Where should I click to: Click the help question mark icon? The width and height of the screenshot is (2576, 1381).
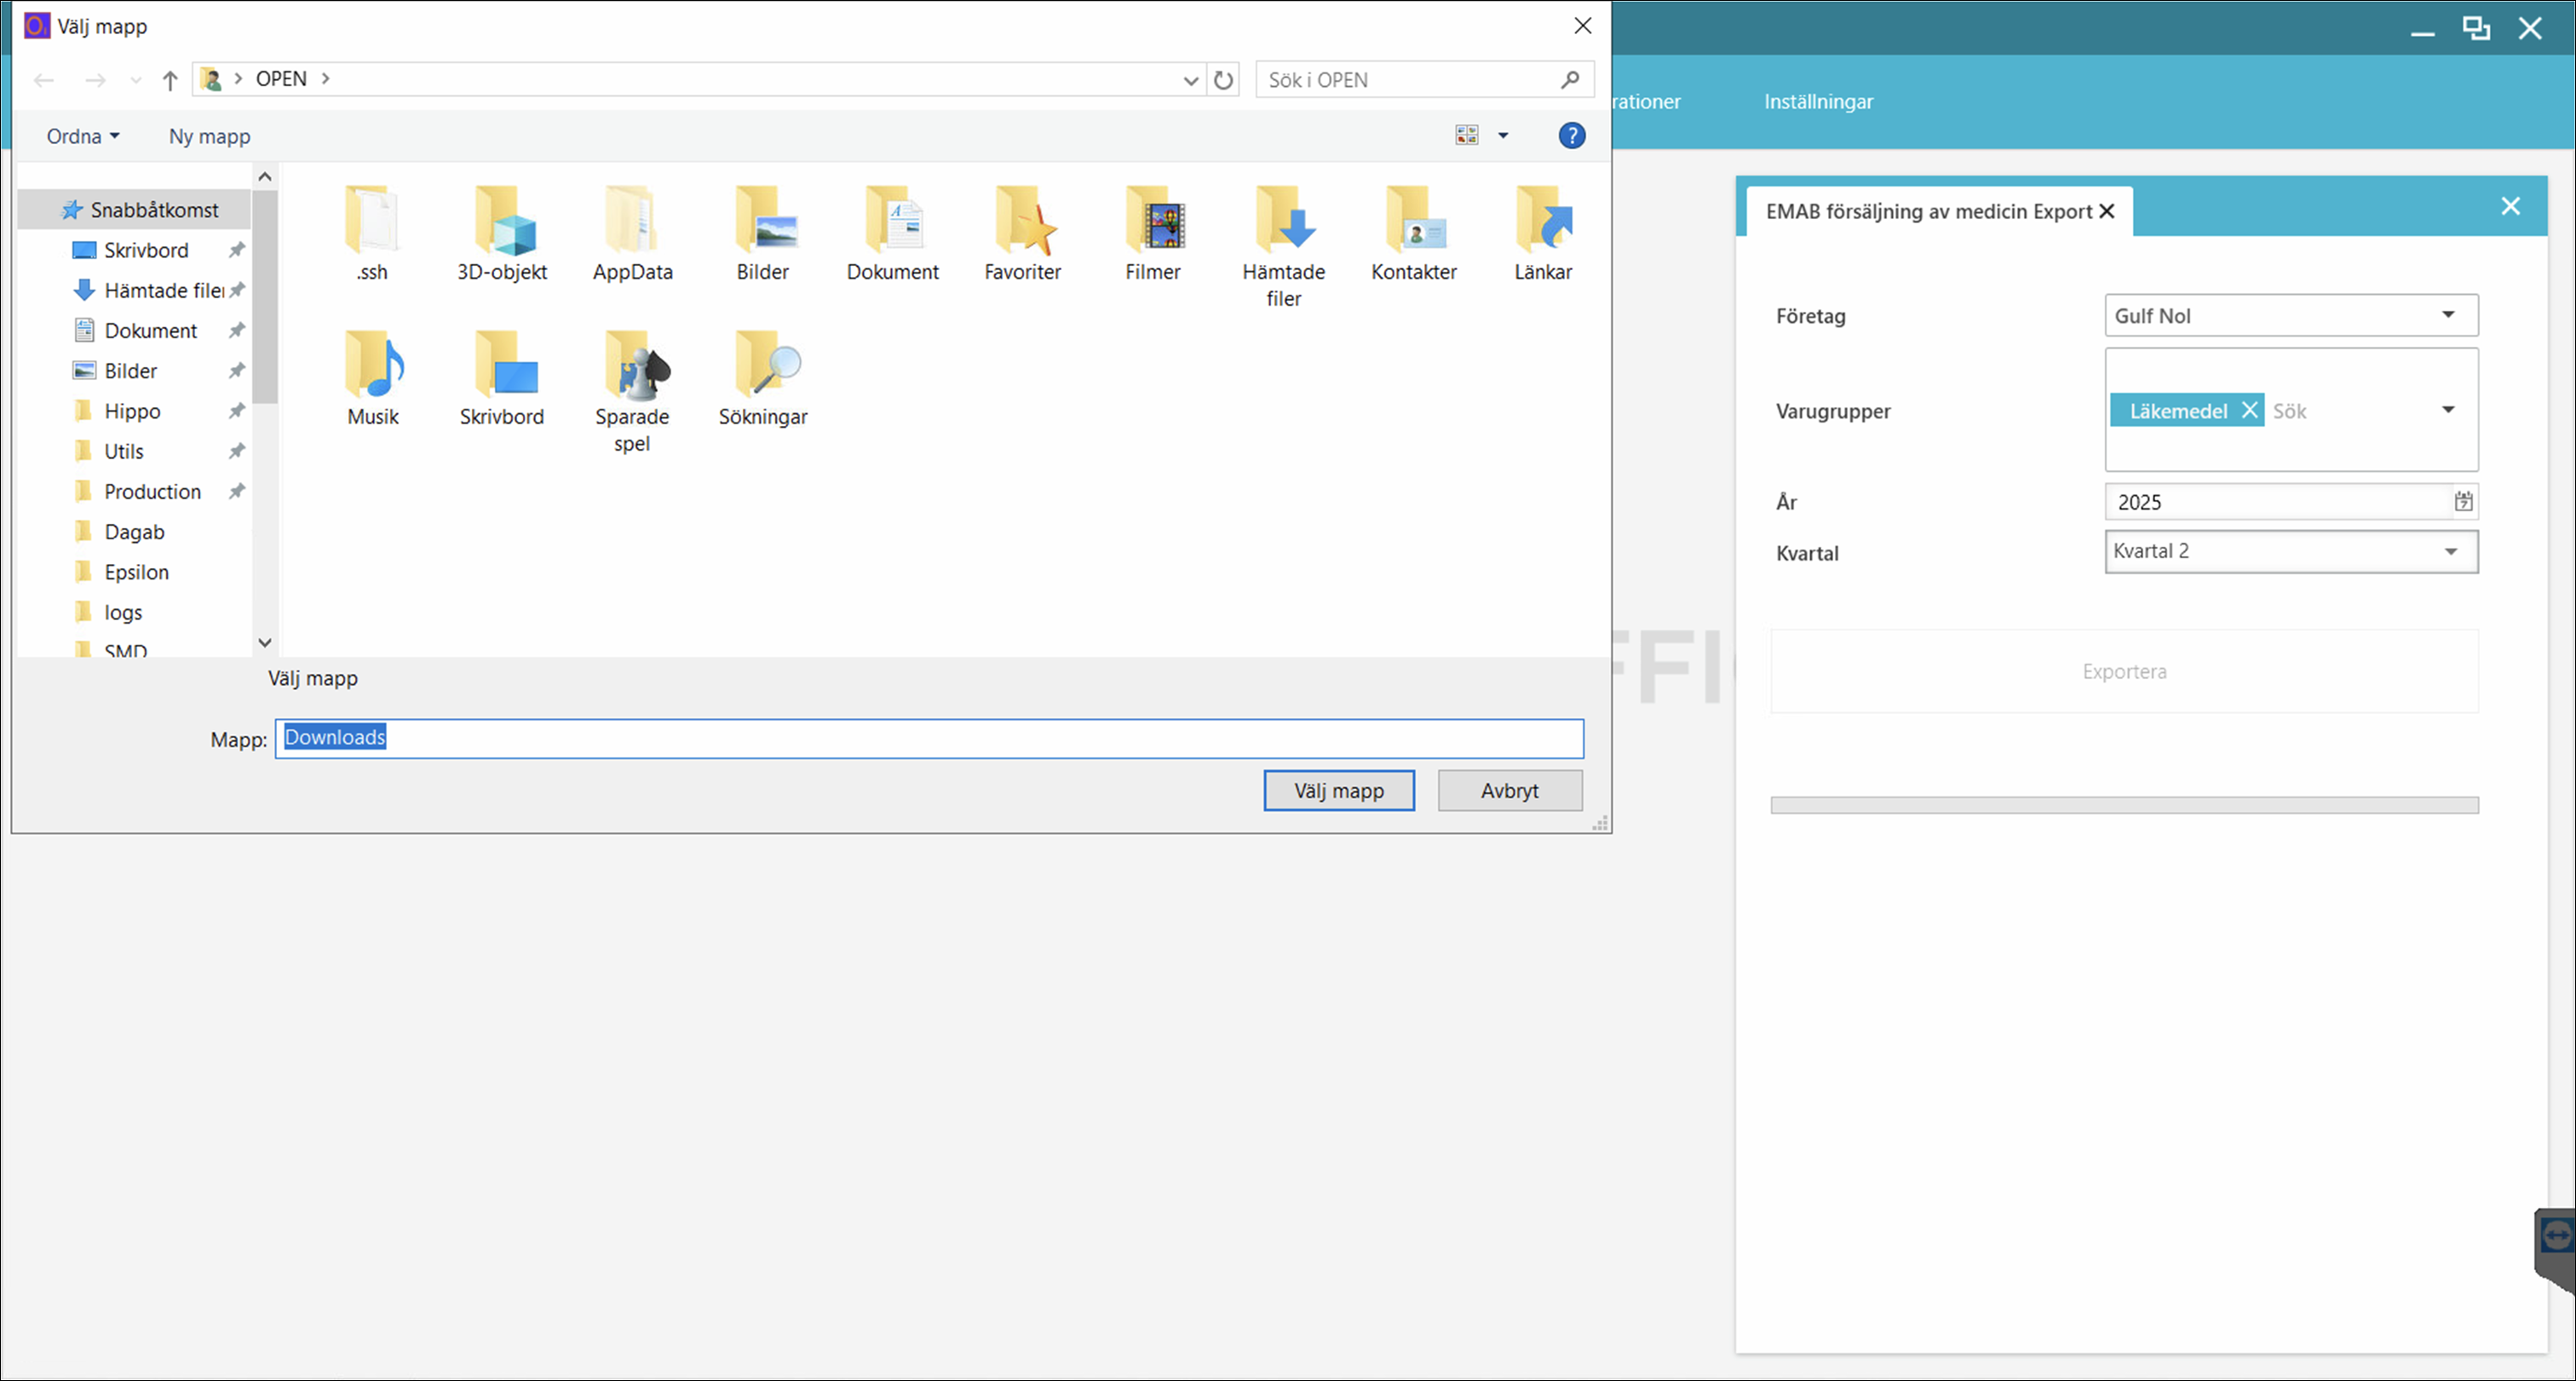(x=1571, y=135)
